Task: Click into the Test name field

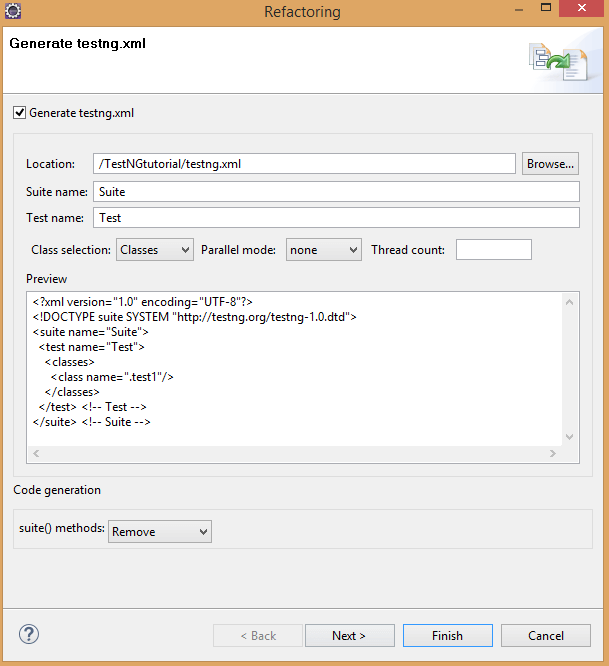Action: (336, 217)
